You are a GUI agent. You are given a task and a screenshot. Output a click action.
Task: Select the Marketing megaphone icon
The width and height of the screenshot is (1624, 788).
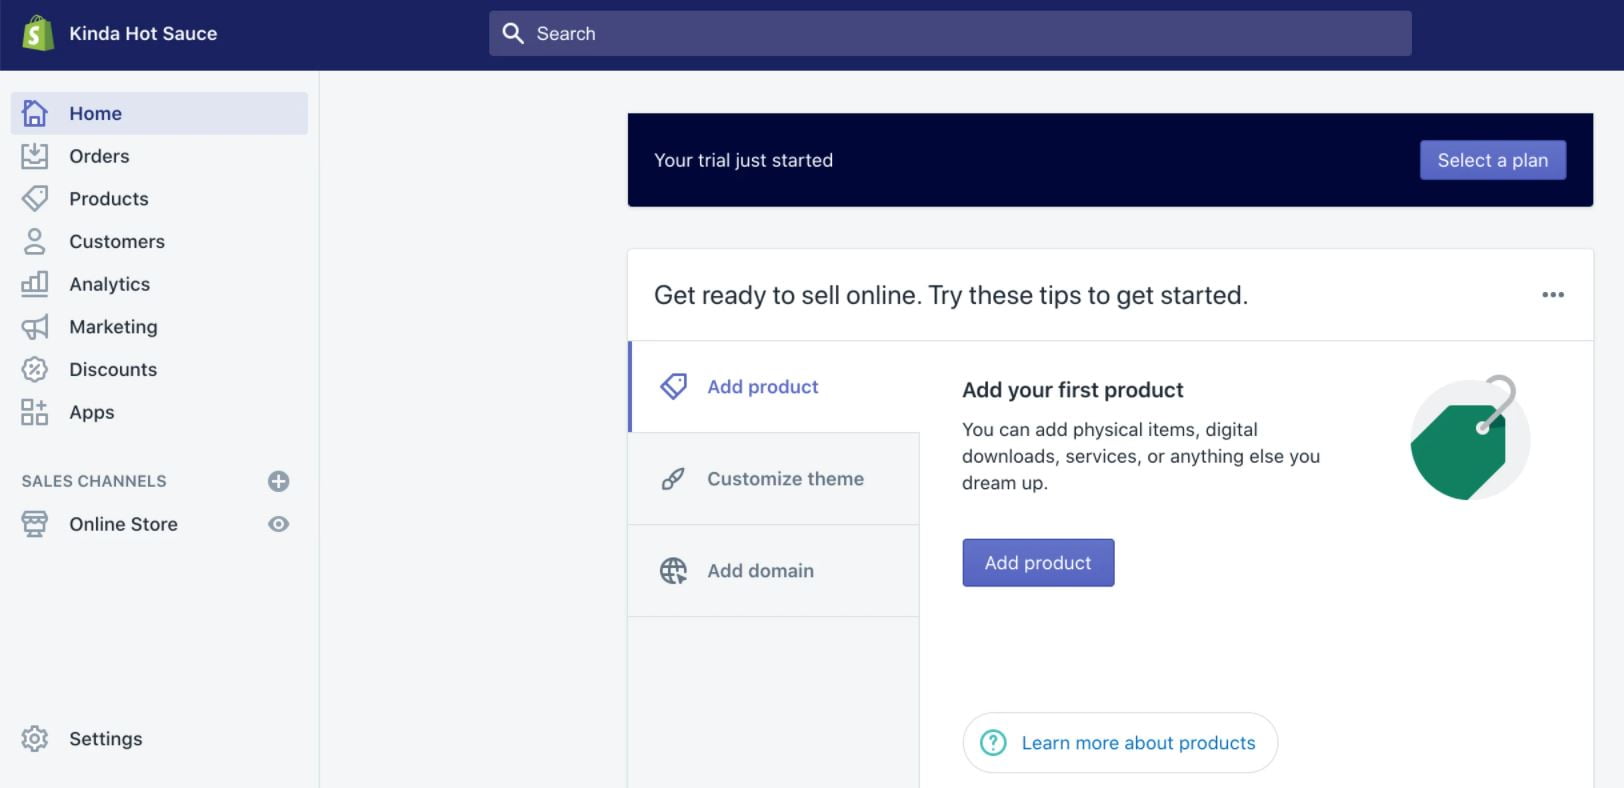coord(35,326)
